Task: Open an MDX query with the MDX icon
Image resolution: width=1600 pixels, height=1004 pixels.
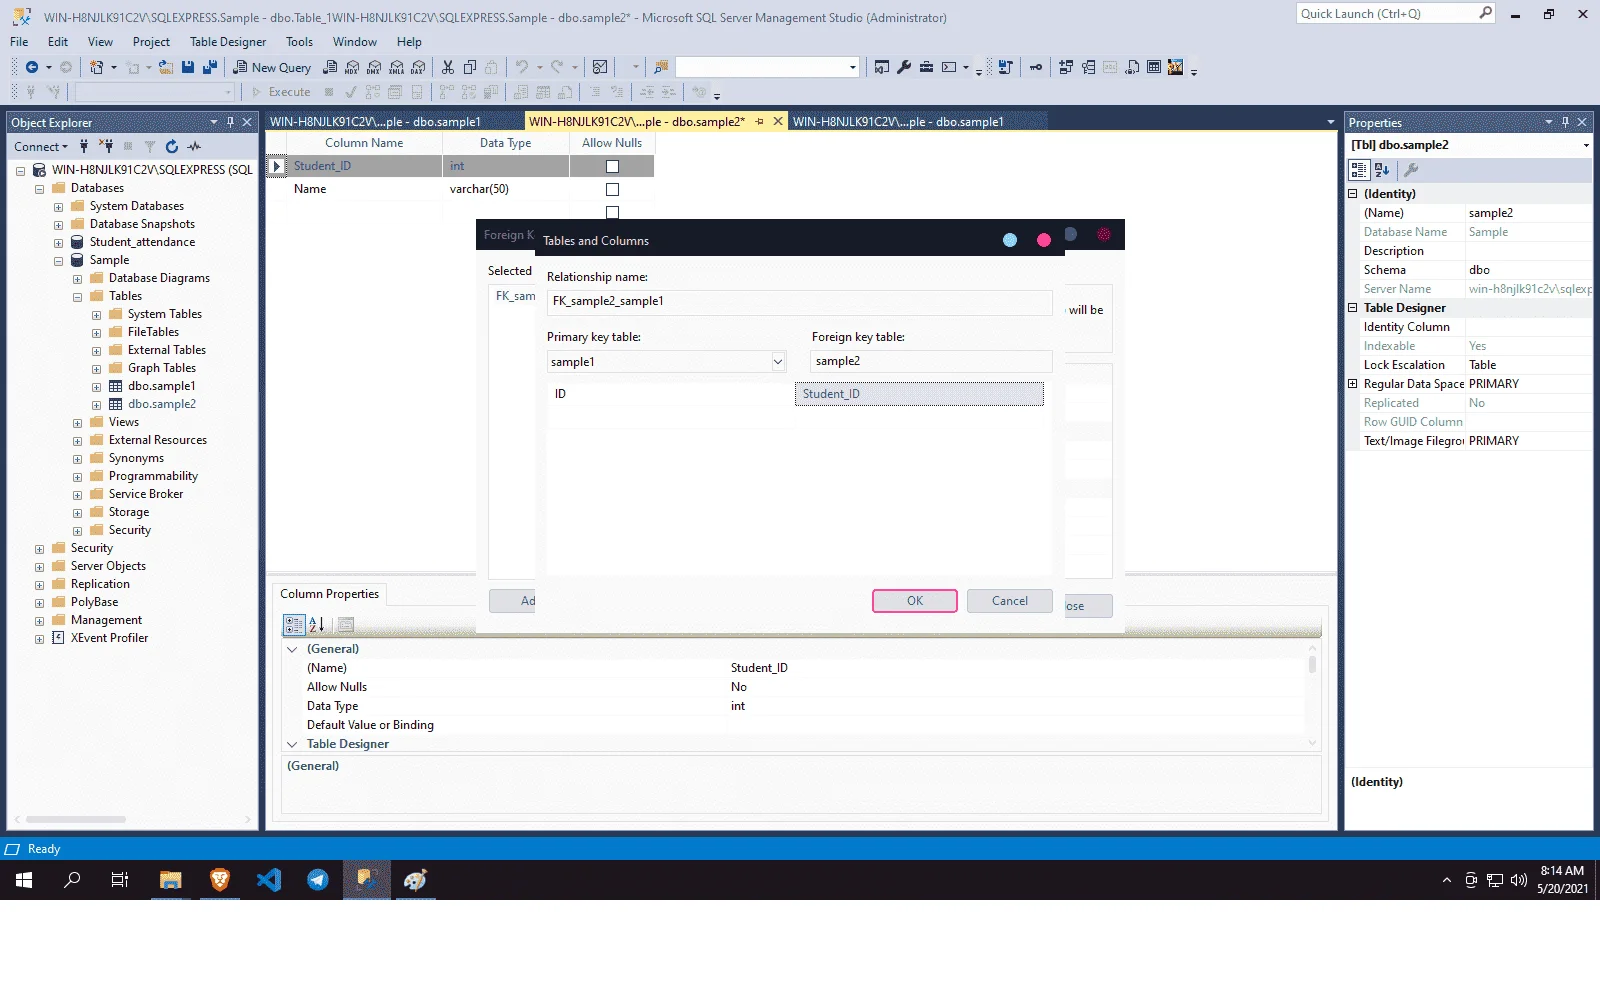Action: pos(352,67)
